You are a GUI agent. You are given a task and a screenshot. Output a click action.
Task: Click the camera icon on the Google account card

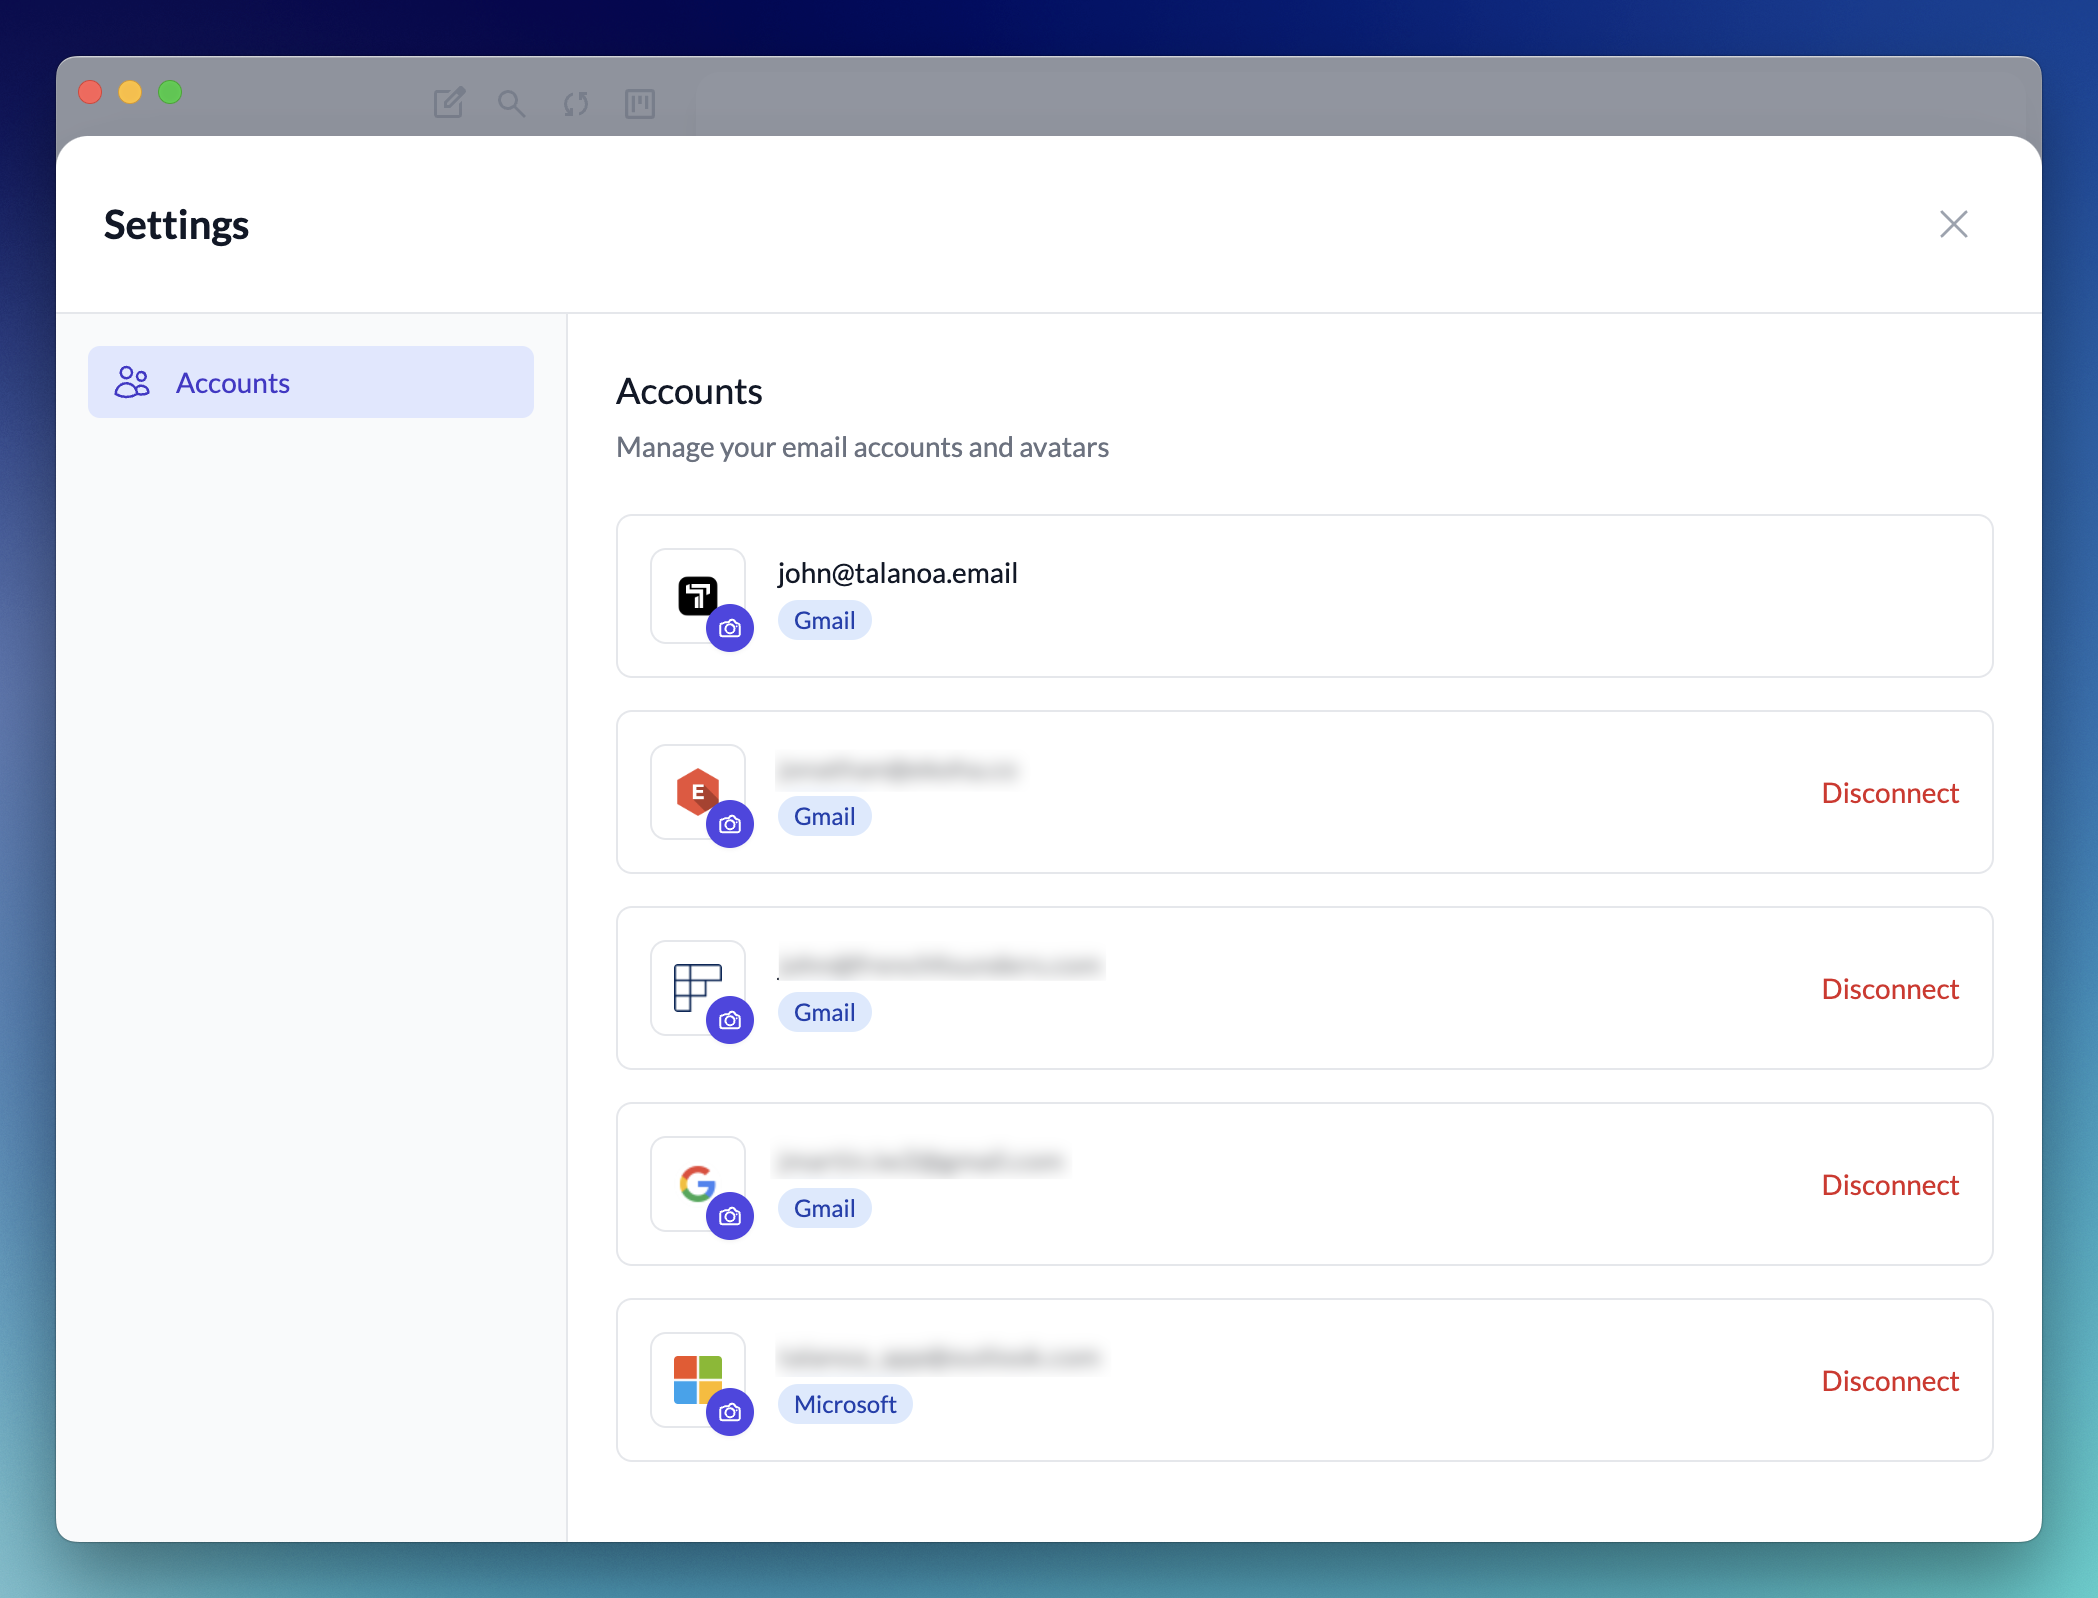pos(731,1217)
